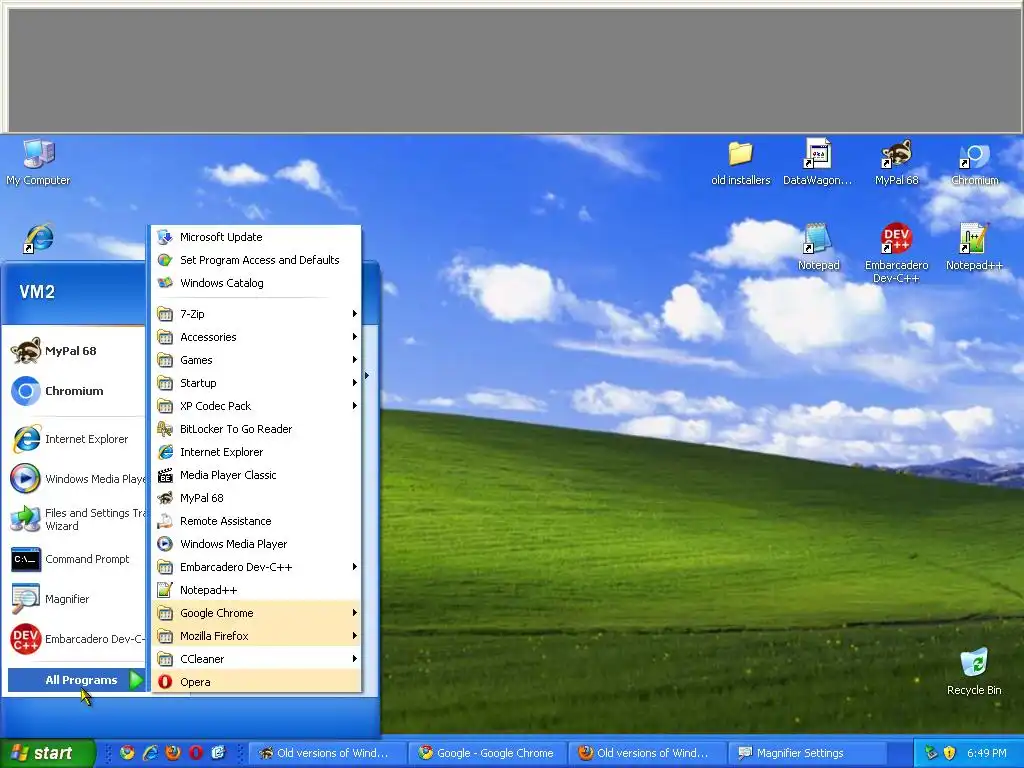Select Remote Assistance entry

coord(257,521)
